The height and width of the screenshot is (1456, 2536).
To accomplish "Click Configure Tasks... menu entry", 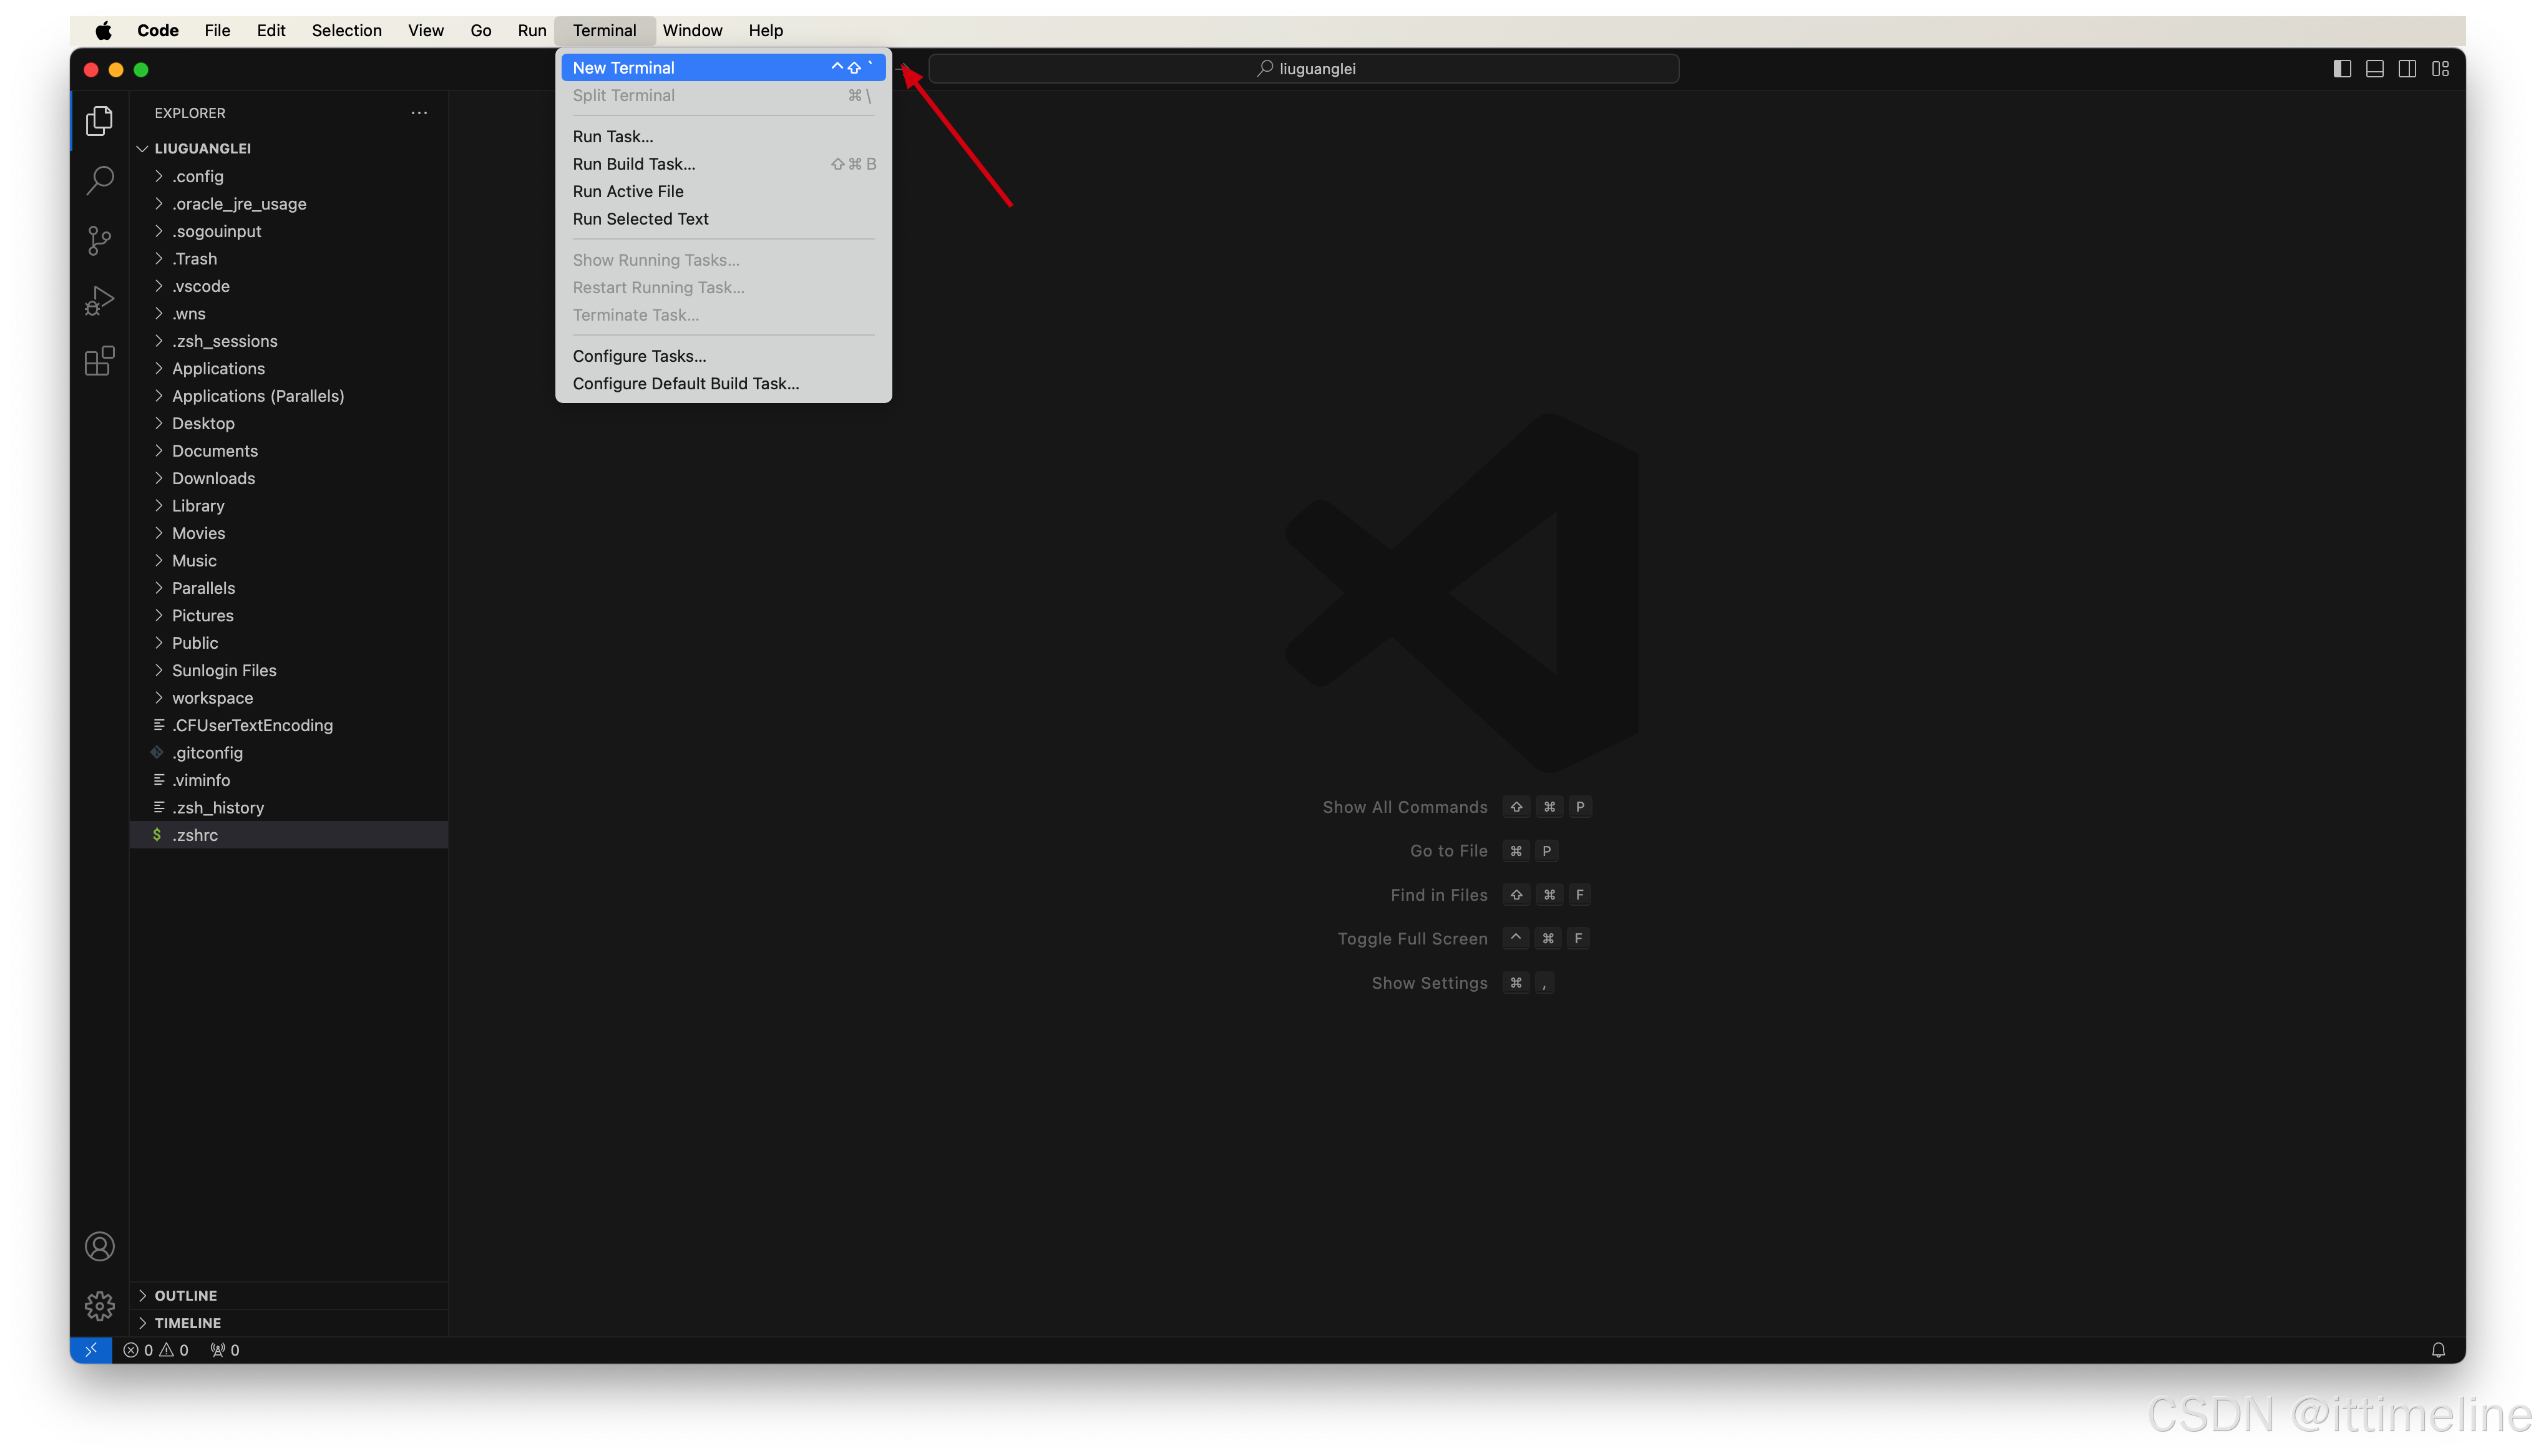I will coord(639,356).
